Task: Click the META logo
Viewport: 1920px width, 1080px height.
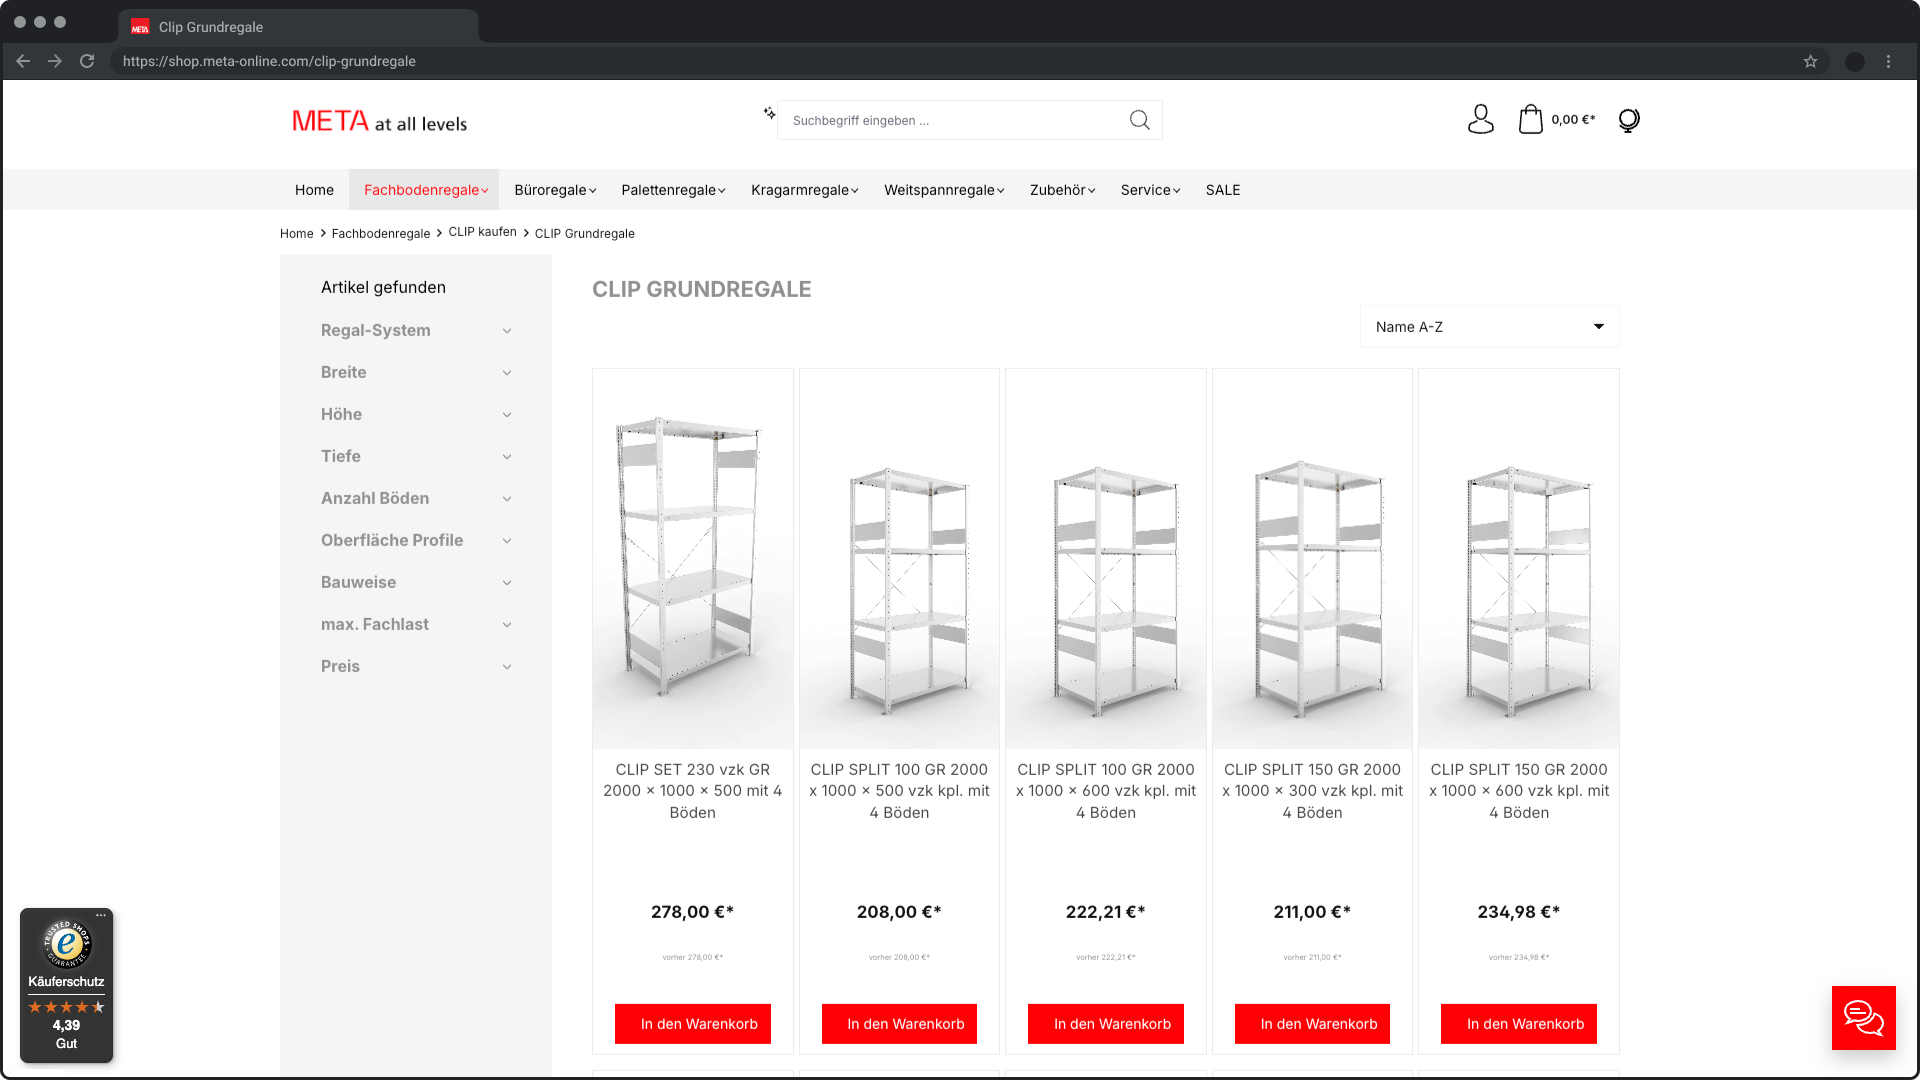Action: (x=378, y=120)
